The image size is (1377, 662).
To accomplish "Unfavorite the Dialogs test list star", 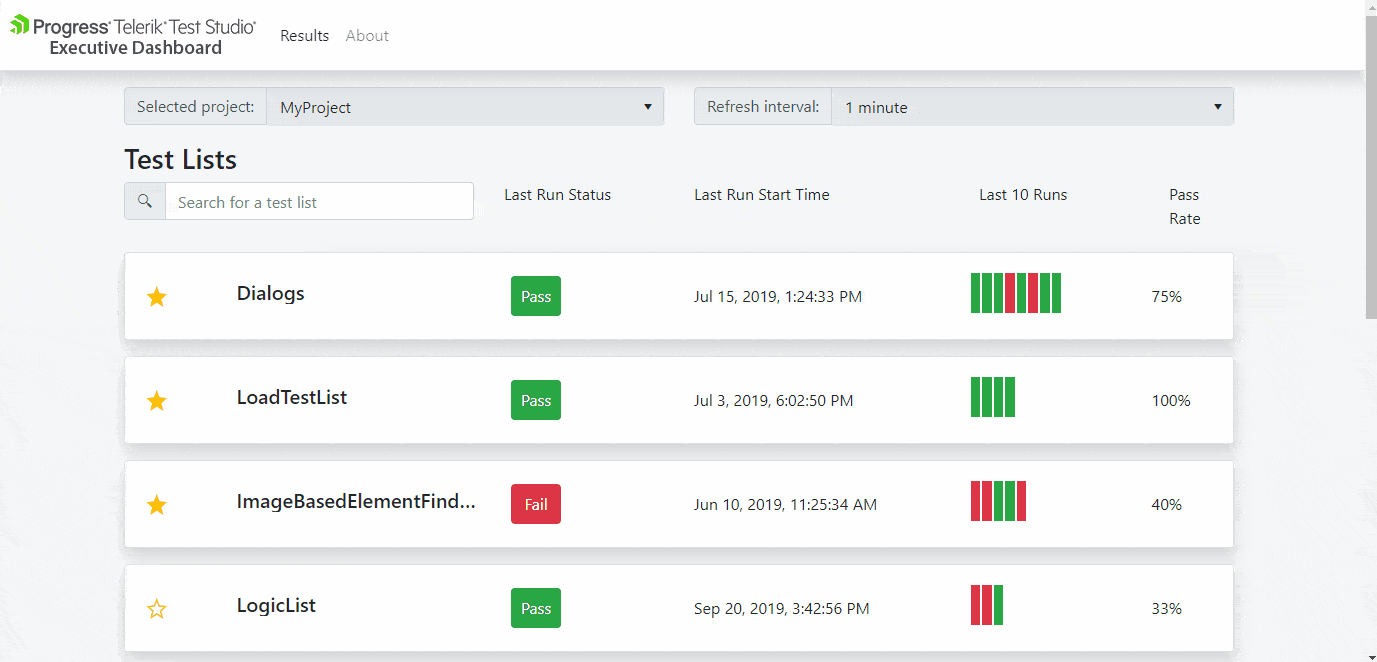I will [156, 296].
